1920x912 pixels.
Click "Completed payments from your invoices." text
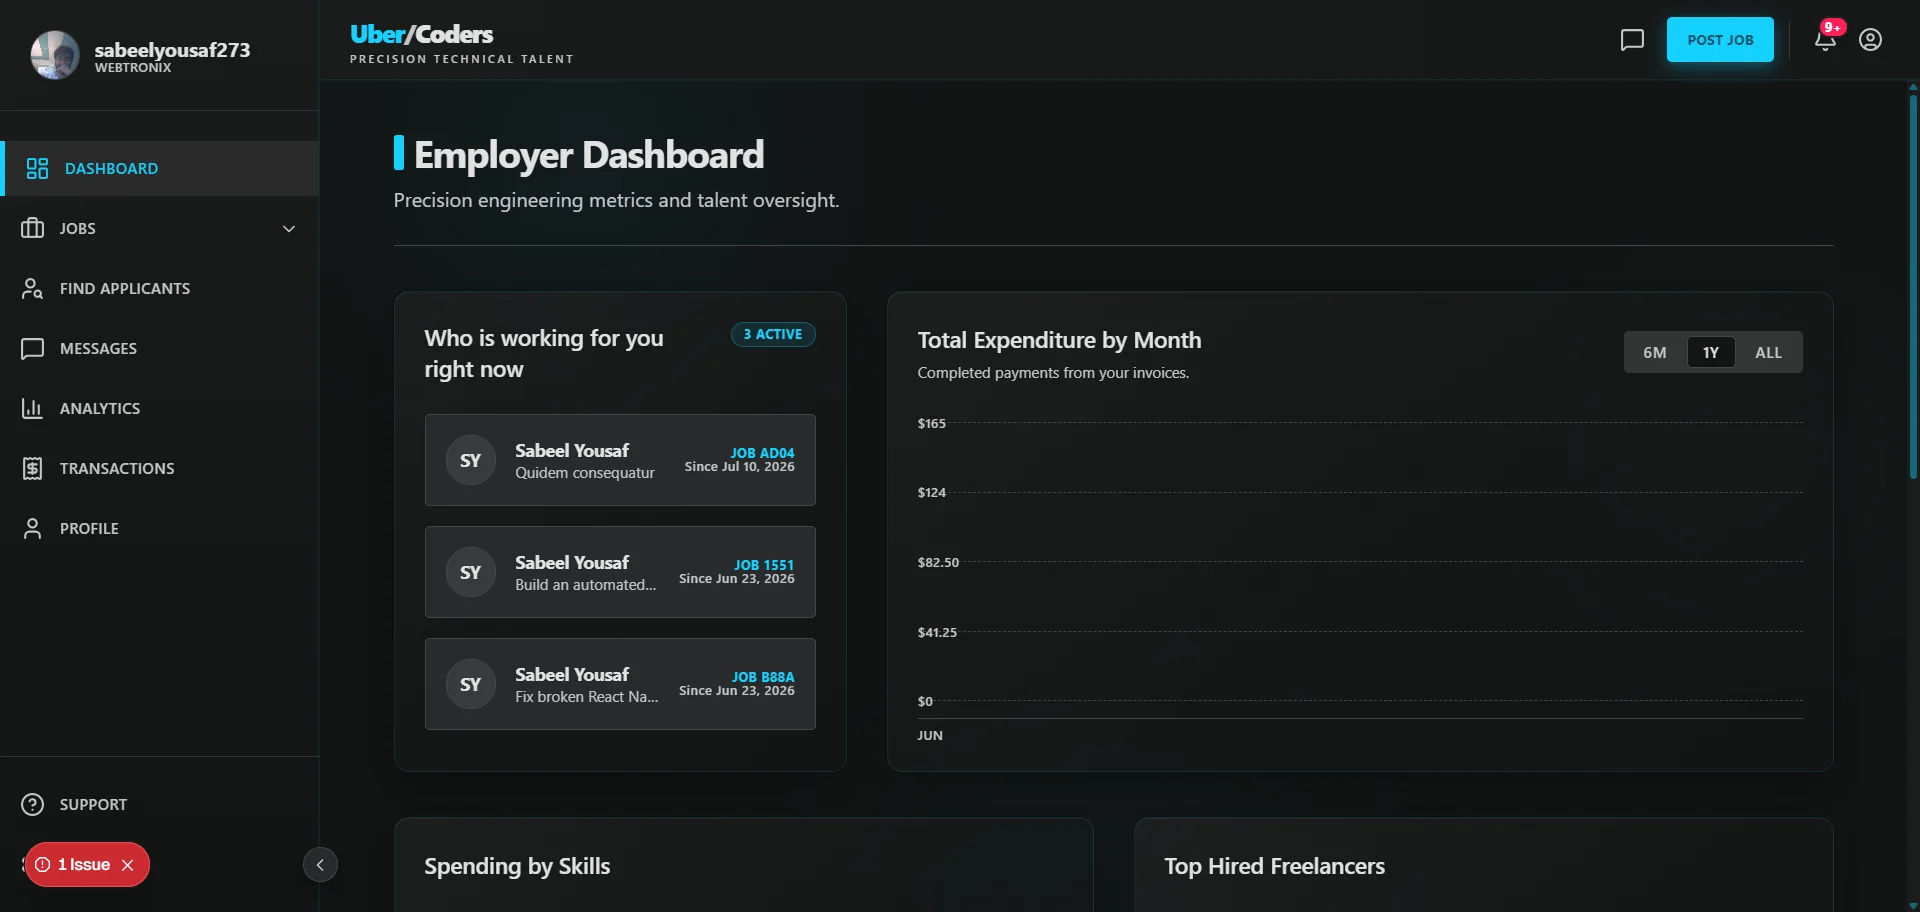pyautogui.click(x=1053, y=373)
